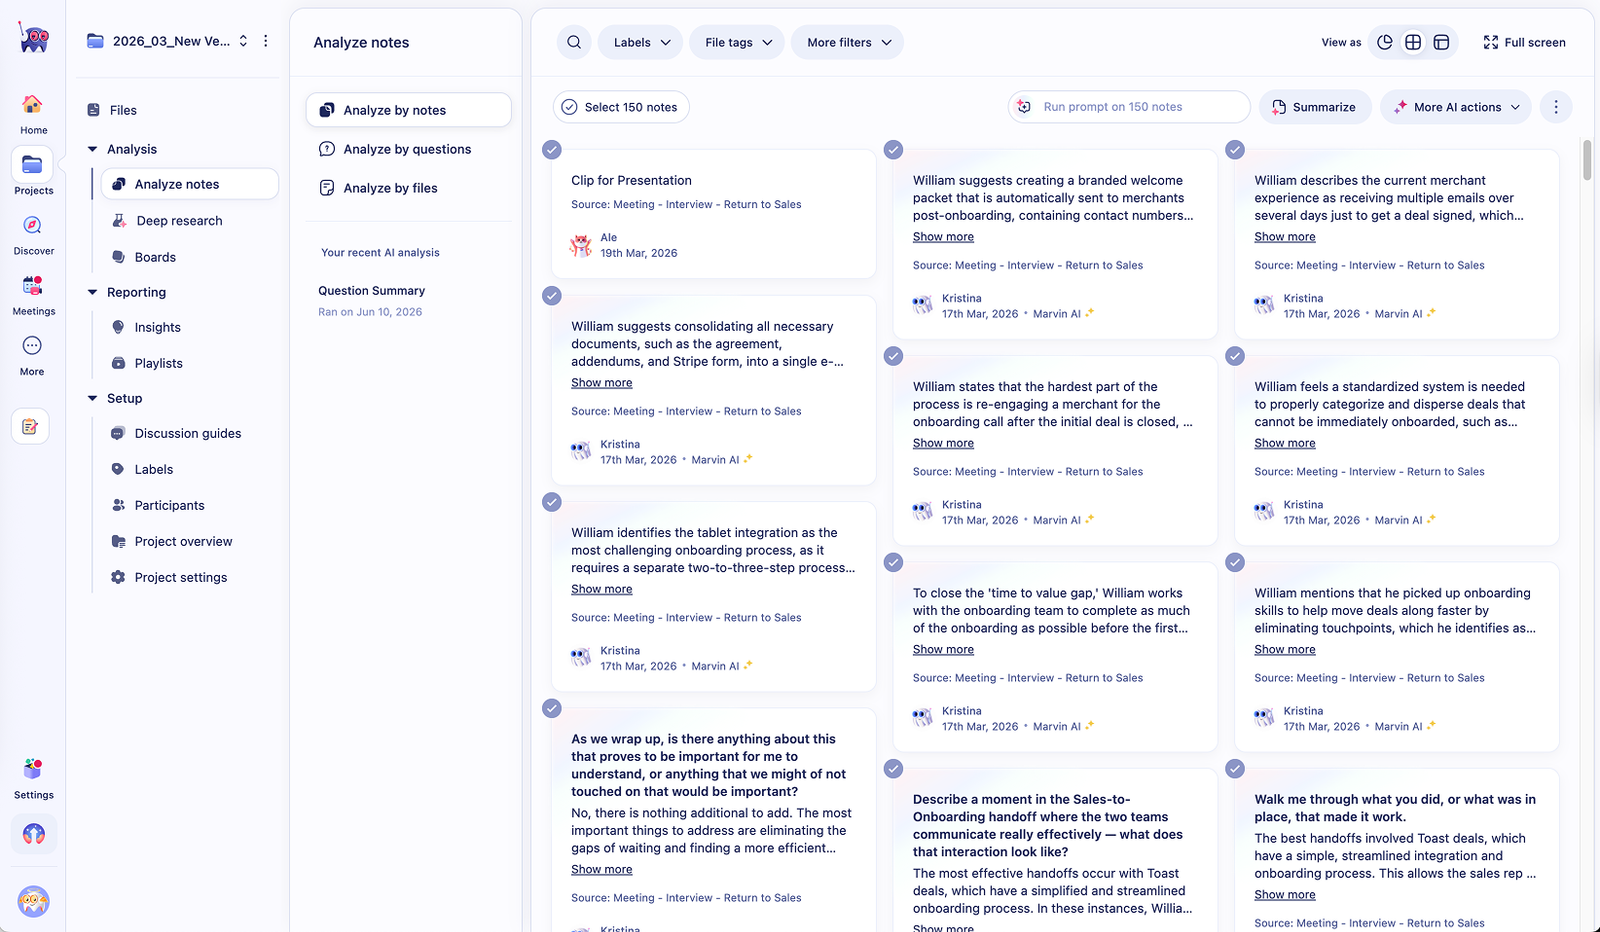Switch to the grid view icon
1600x932 pixels.
coord(1413,42)
